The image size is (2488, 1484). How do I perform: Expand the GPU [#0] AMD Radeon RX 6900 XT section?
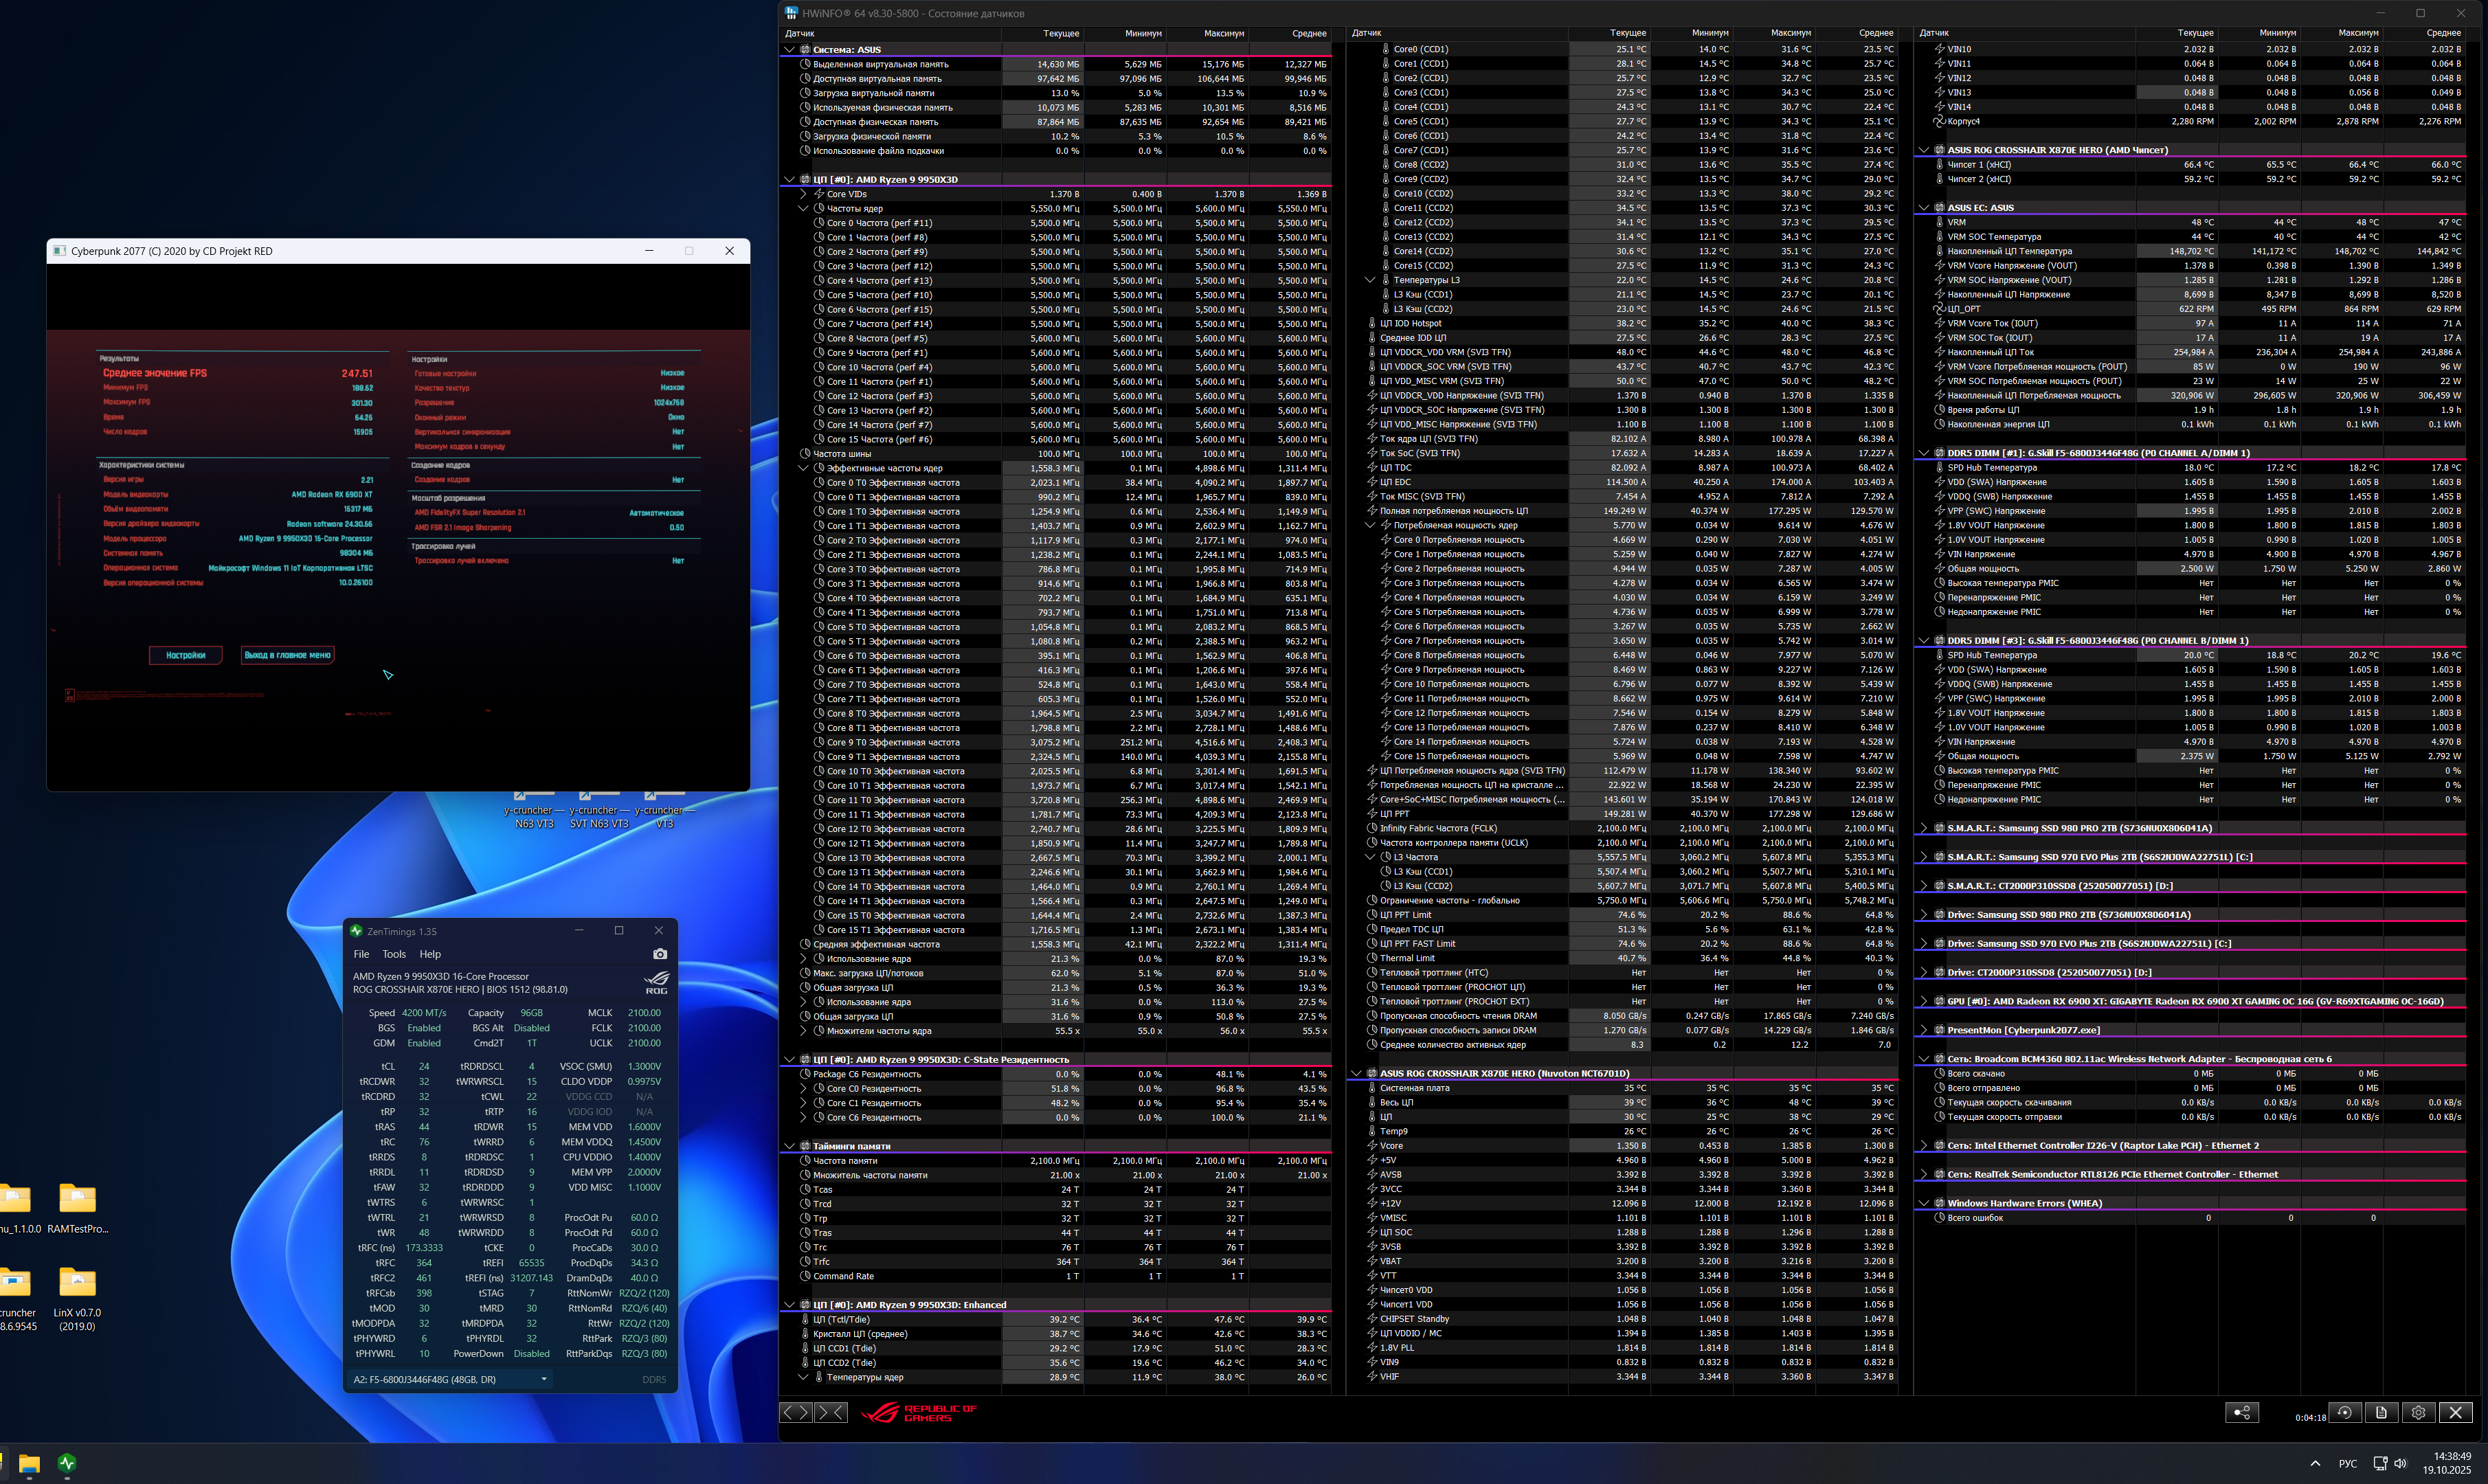1923,1001
